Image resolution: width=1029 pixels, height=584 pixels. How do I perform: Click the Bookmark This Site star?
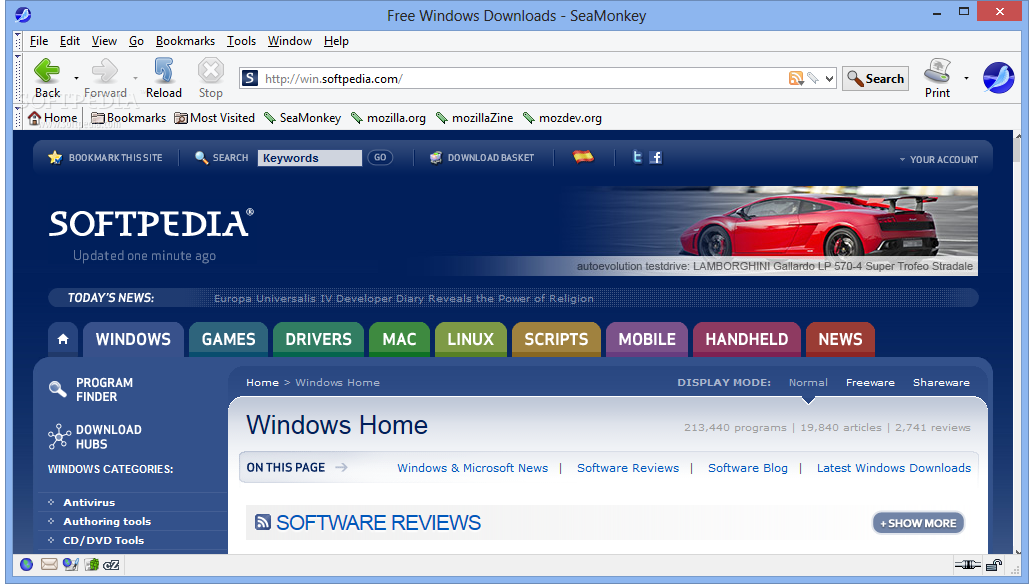(55, 157)
